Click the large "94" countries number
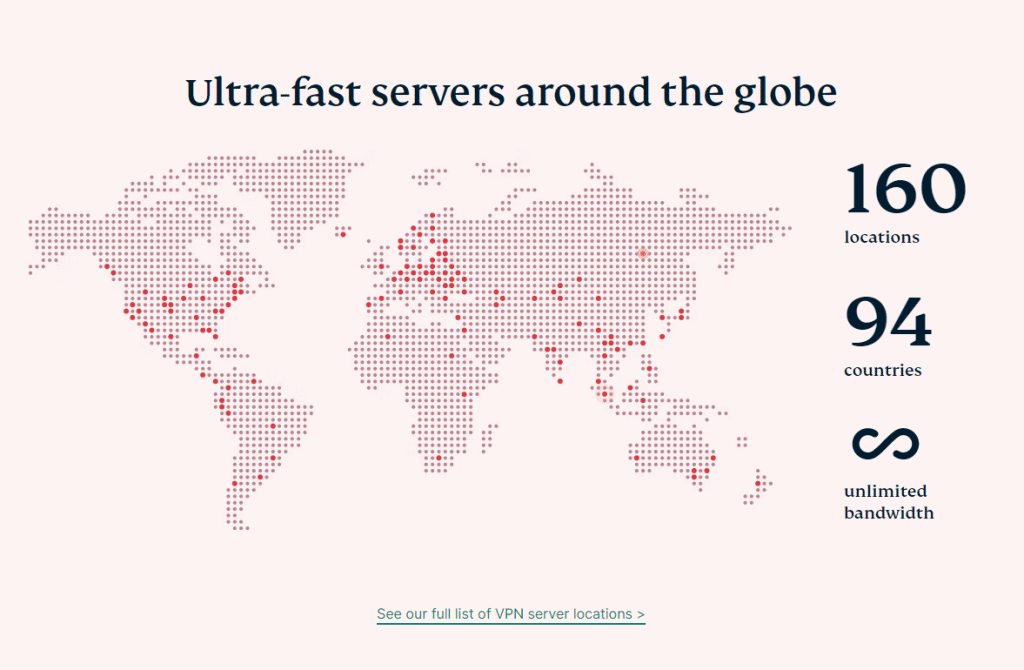 (x=888, y=321)
